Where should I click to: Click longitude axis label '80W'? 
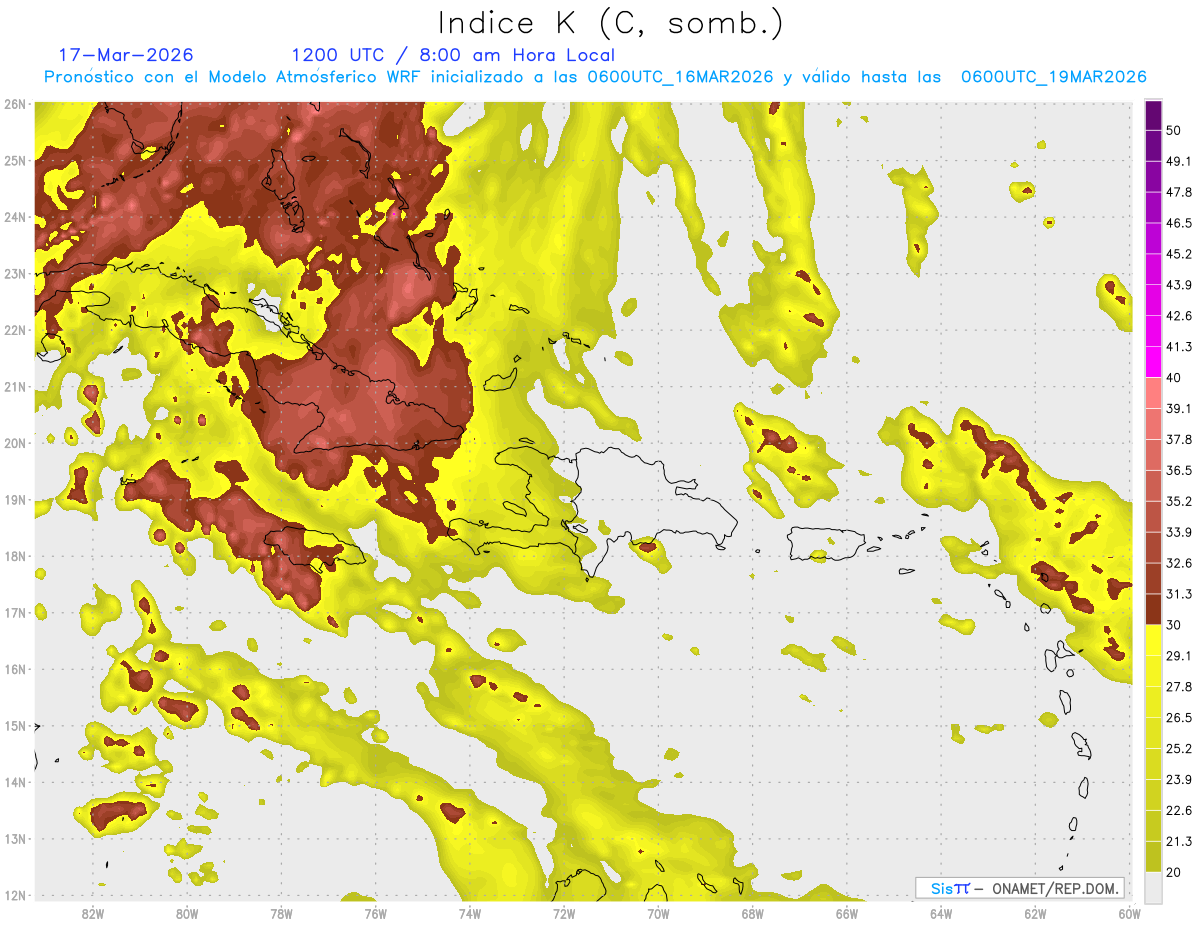pyautogui.click(x=187, y=914)
